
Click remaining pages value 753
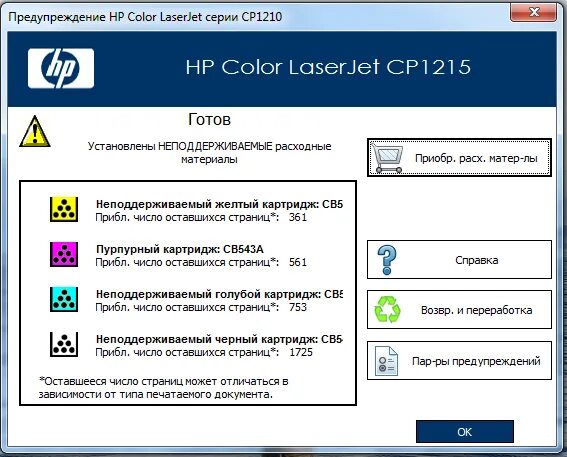point(298,307)
